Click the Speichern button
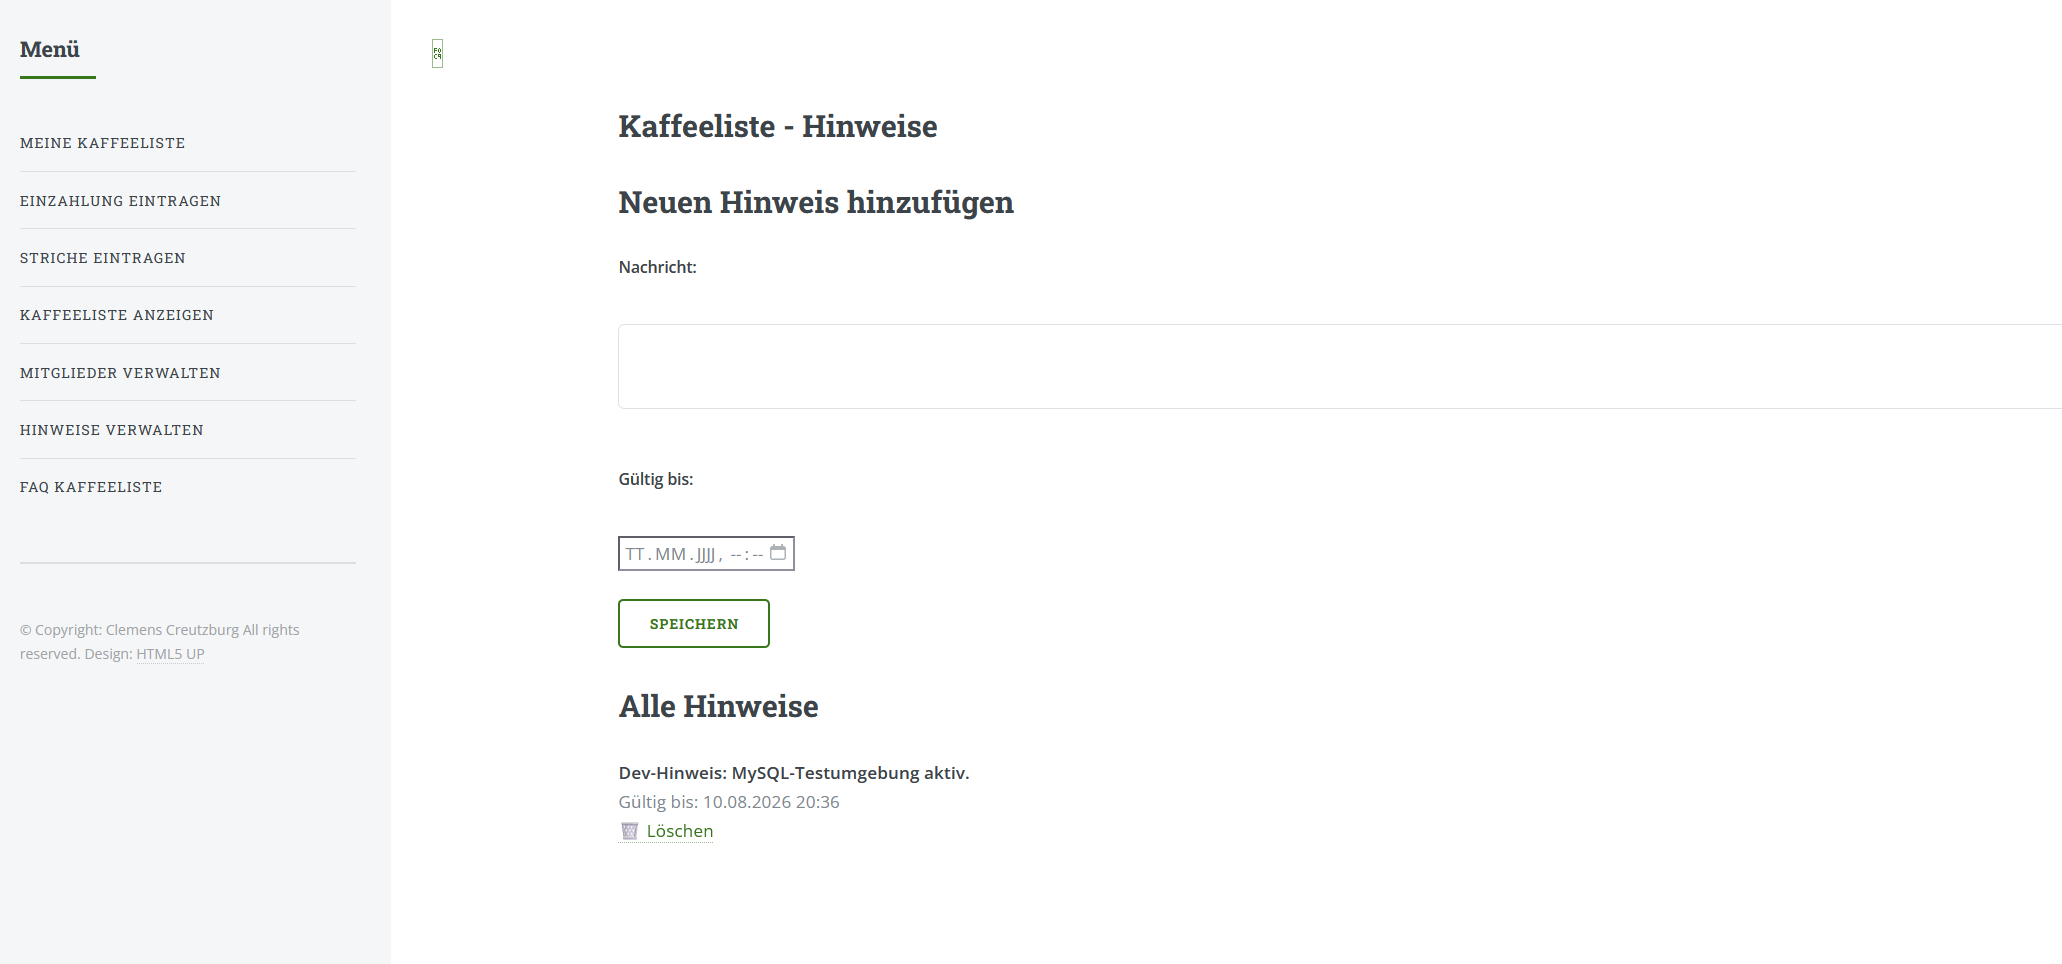This screenshot has height=964, width=2062. click(x=694, y=624)
